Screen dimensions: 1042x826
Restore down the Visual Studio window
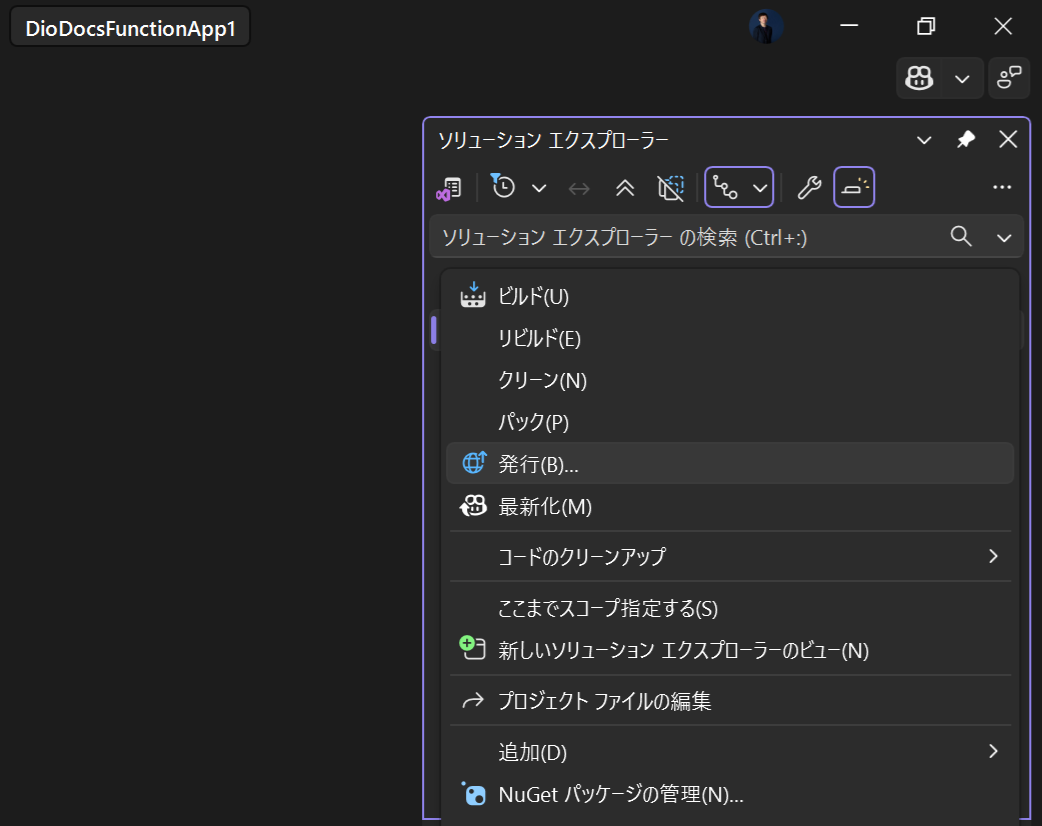click(x=926, y=26)
